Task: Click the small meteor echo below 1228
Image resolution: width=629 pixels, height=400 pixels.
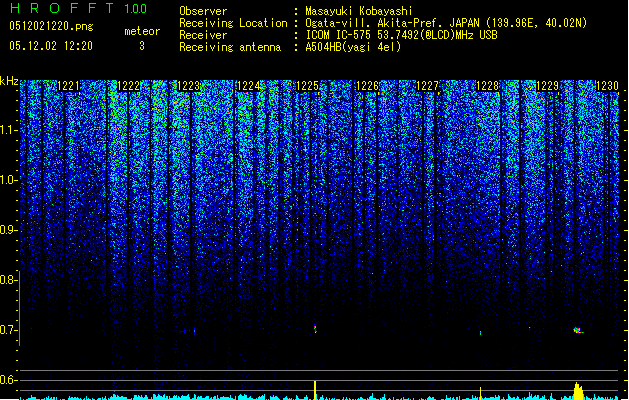Action: (x=480, y=333)
